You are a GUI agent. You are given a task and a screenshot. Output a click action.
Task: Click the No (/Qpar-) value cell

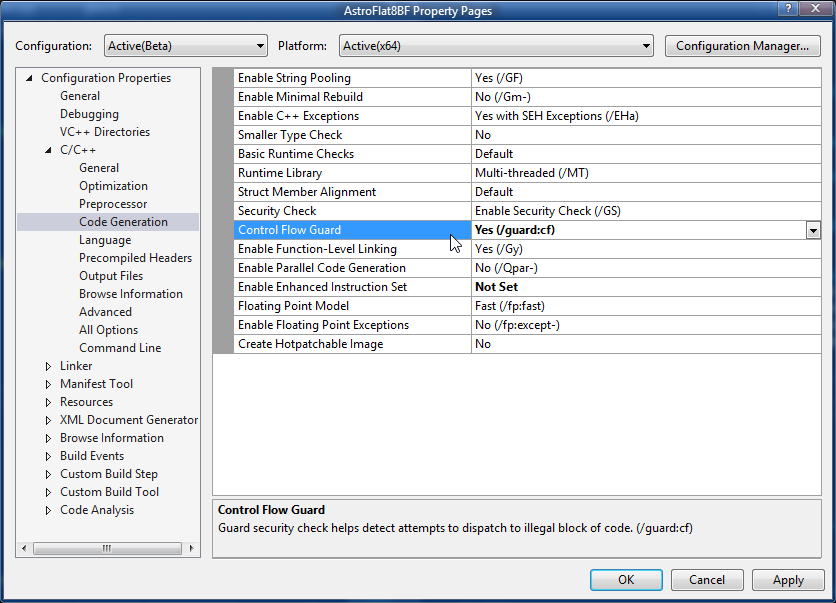coord(646,268)
